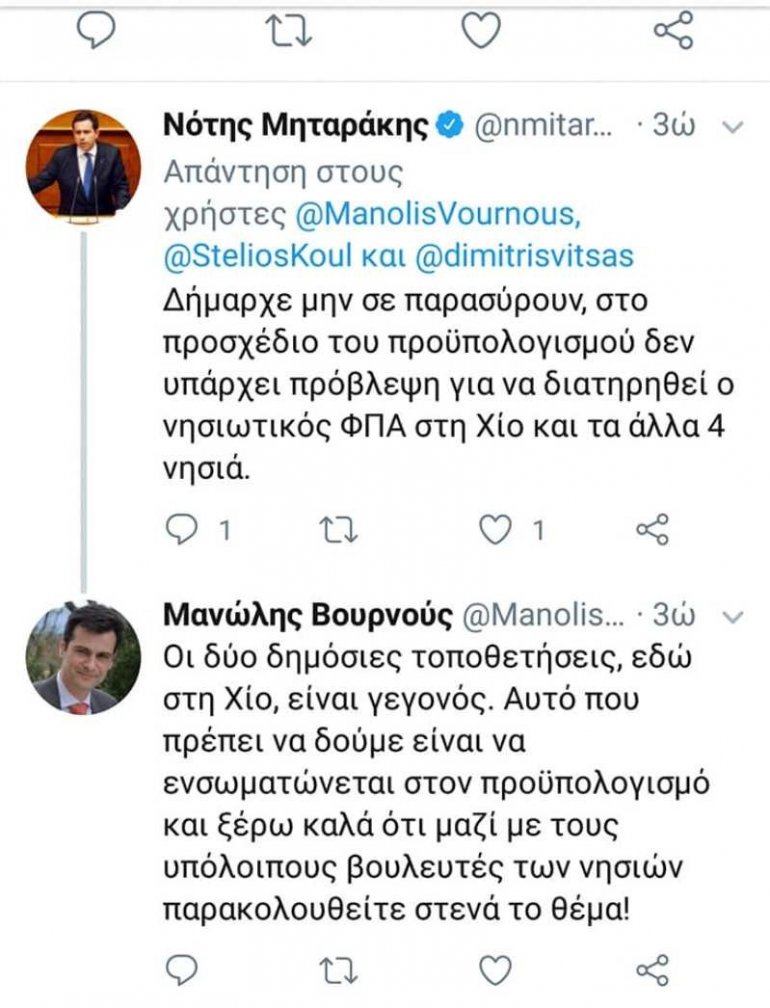Retweet the Νότης Μηταράκης tweet

click(x=339, y=530)
